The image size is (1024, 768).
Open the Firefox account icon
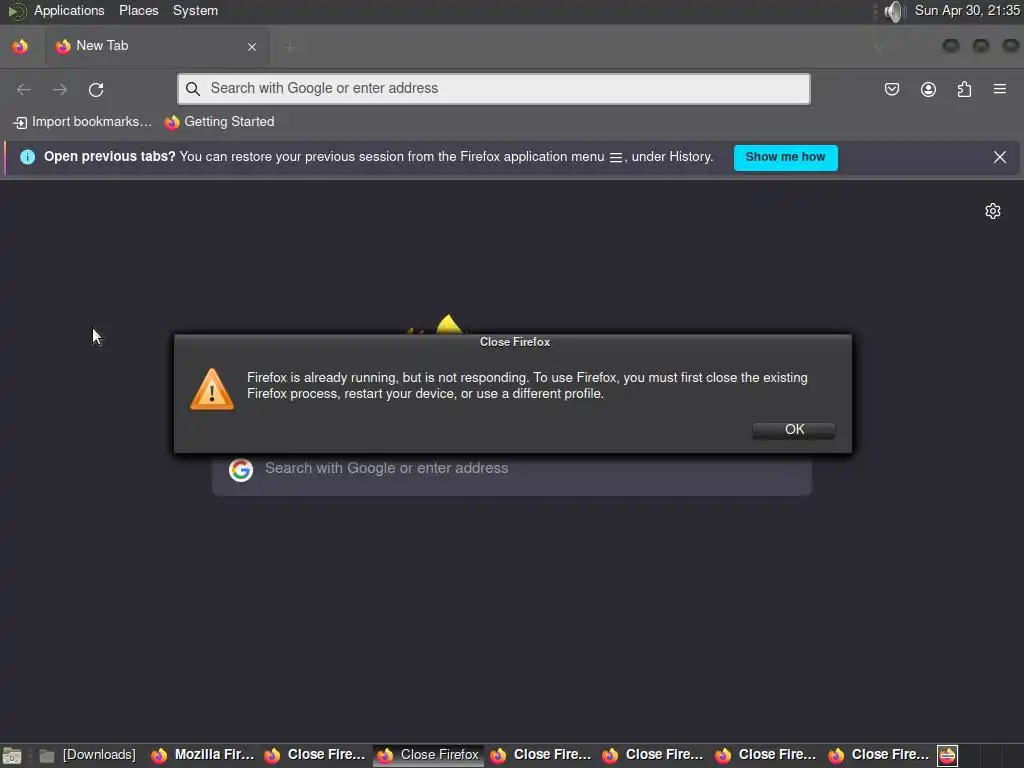[x=928, y=89]
